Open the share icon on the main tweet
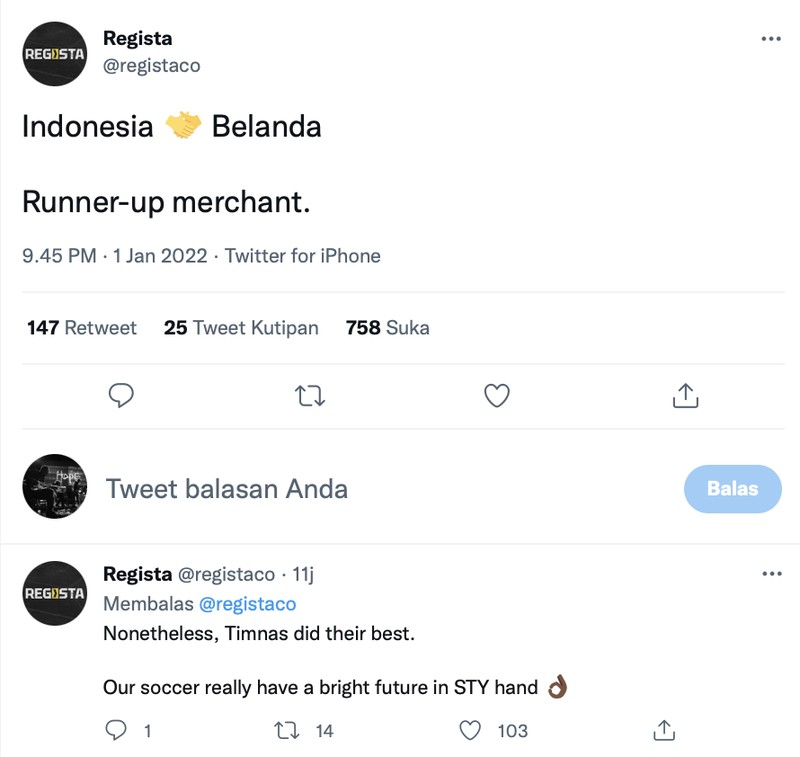This screenshot has width=800, height=757. coord(685,396)
